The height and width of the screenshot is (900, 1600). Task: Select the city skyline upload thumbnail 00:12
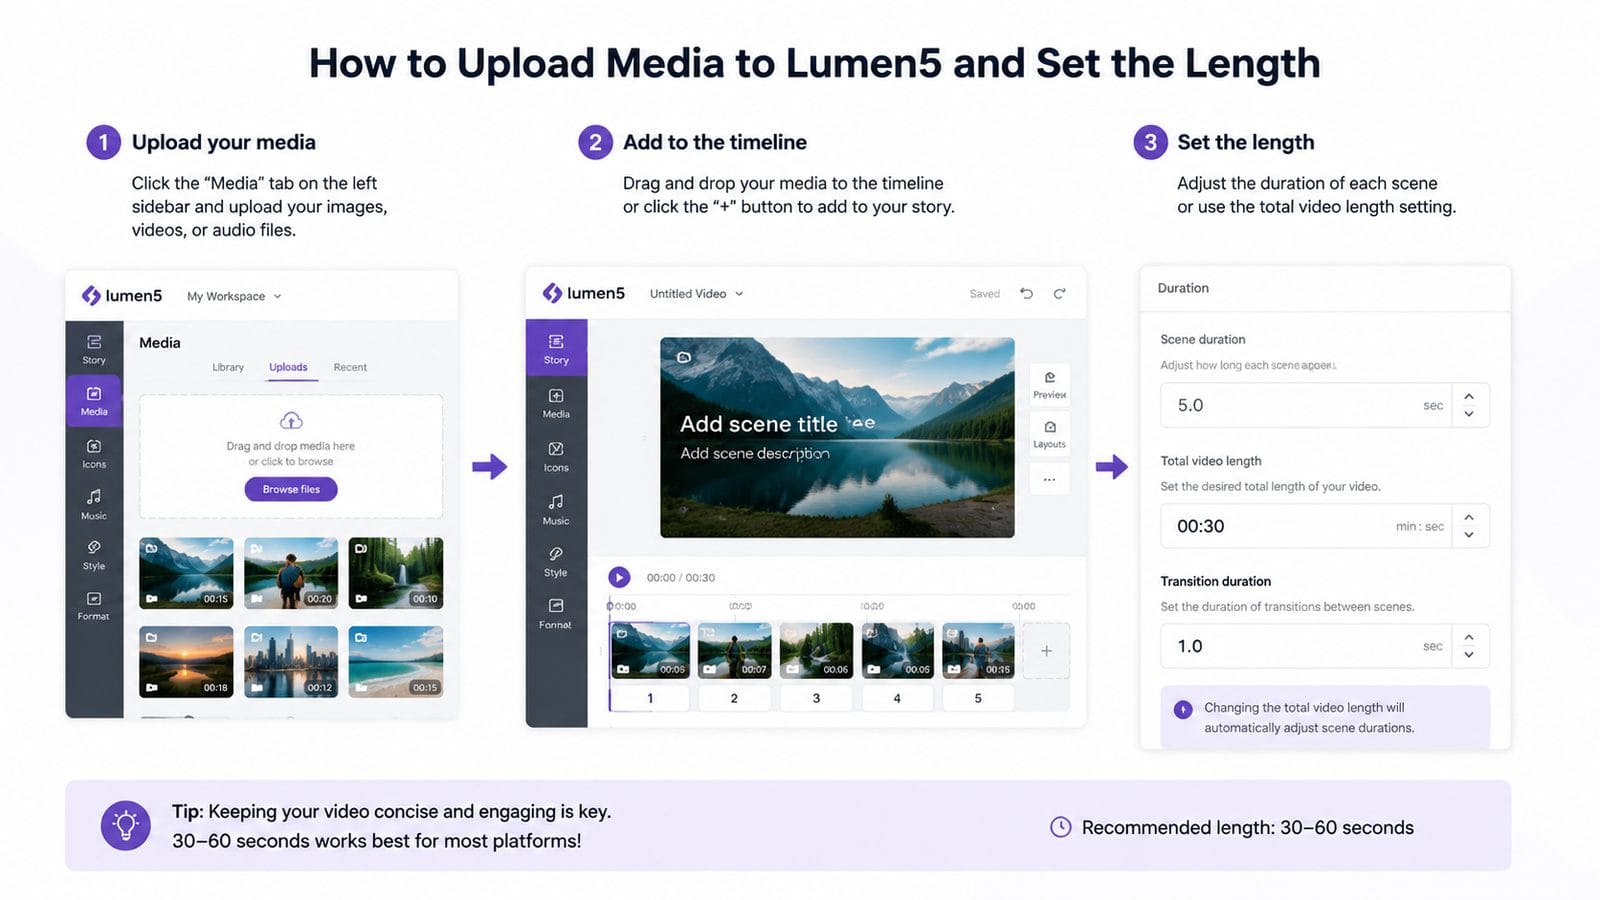click(x=291, y=662)
